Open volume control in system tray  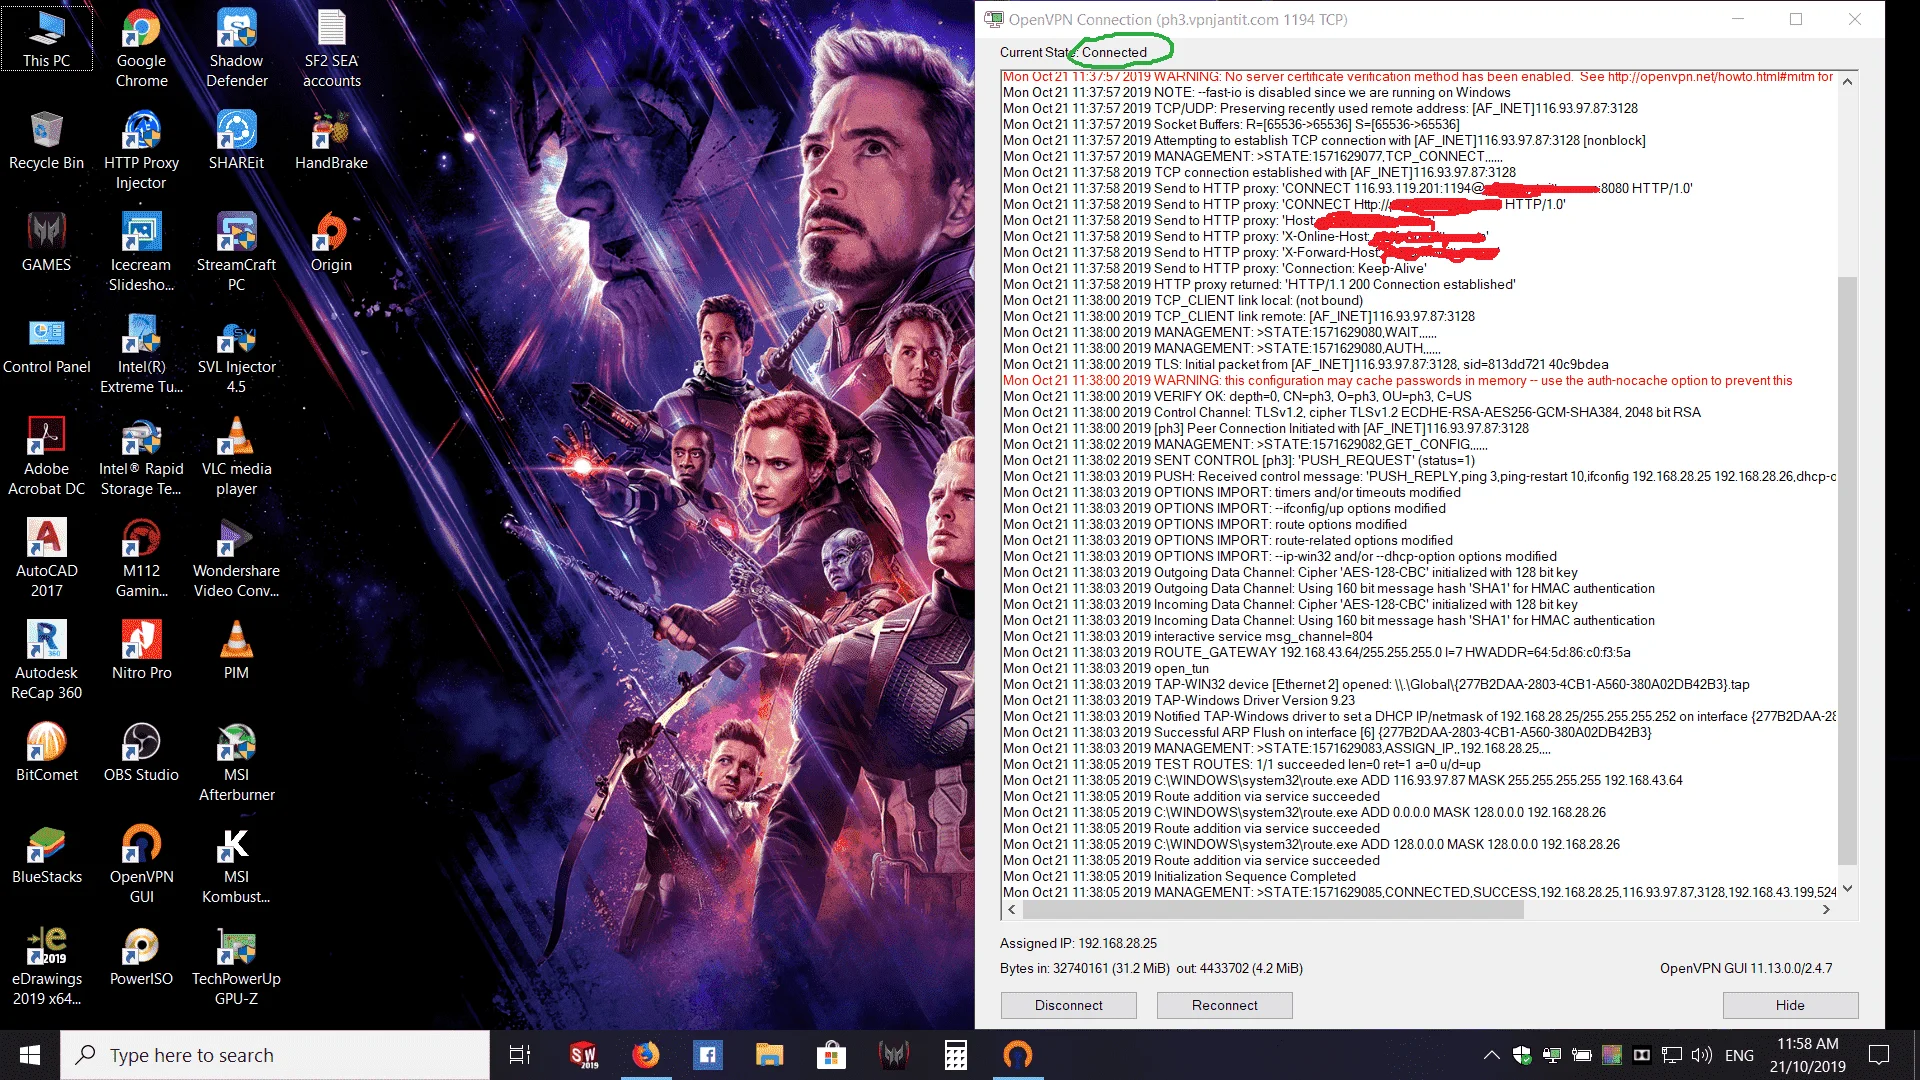[x=1701, y=1055]
